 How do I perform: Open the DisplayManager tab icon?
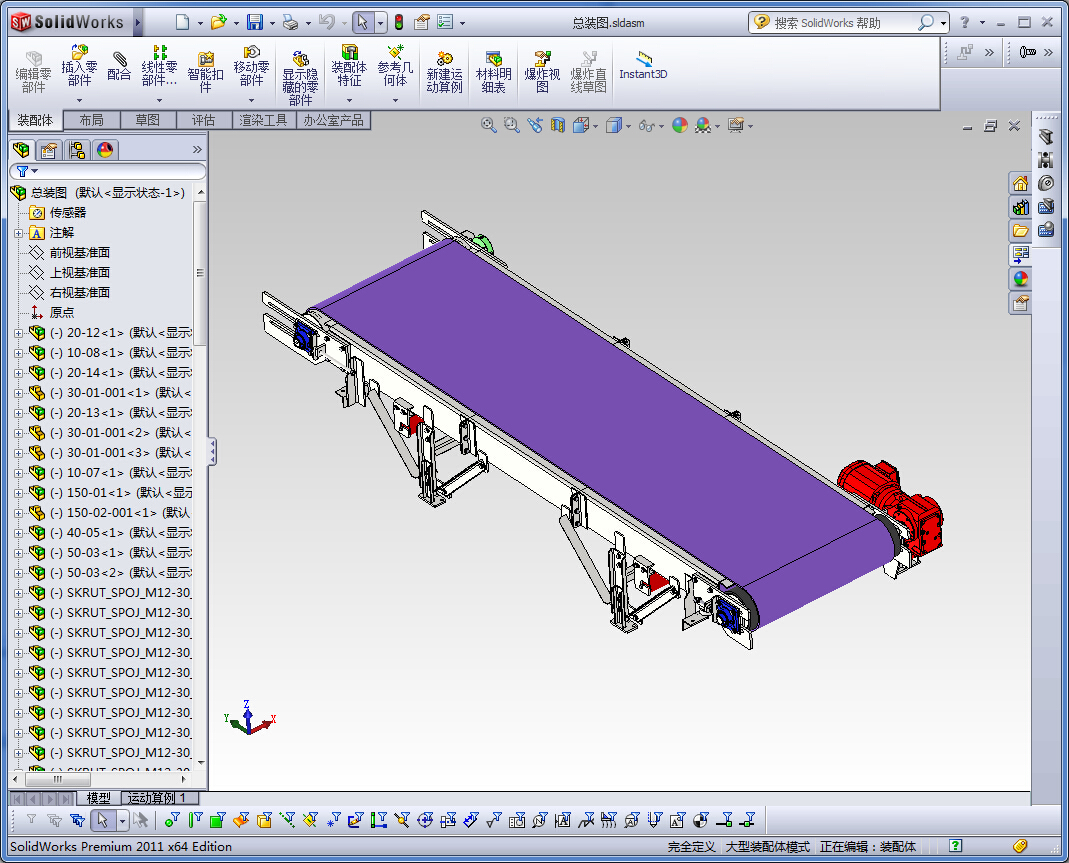(x=105, y=149)
